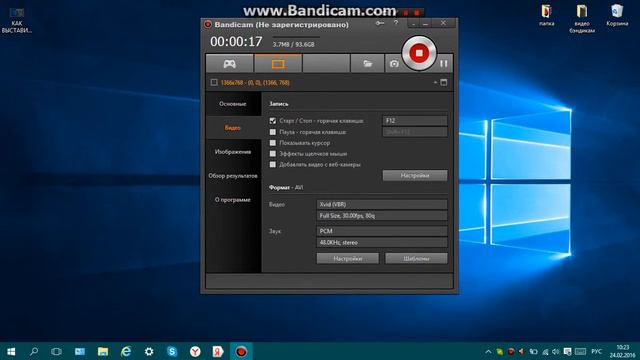Image resolution: width=640 pixels, height=360 pixels.
Task: Open Skype from taskbar
Action: [172, 351]
